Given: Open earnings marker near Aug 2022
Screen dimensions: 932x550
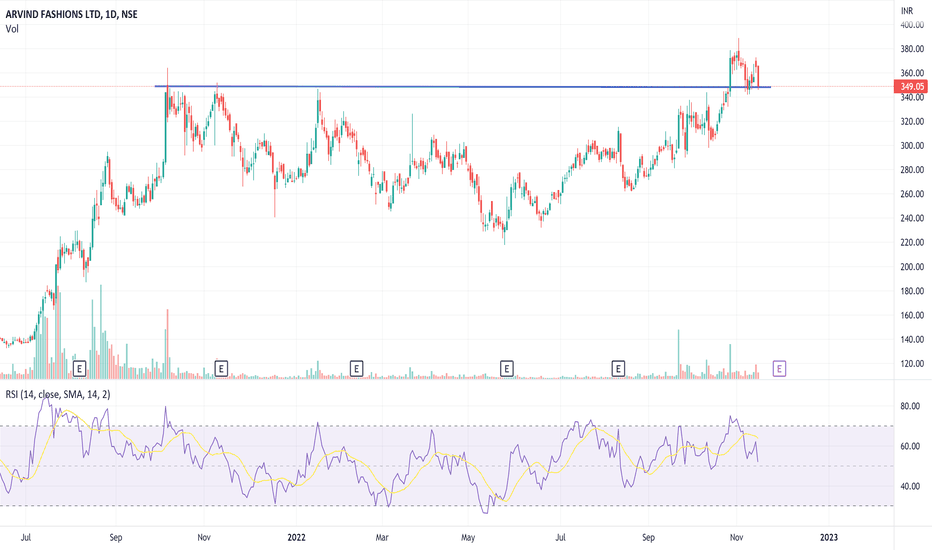Looking at the screenshot, I should [x=618, y=369].
